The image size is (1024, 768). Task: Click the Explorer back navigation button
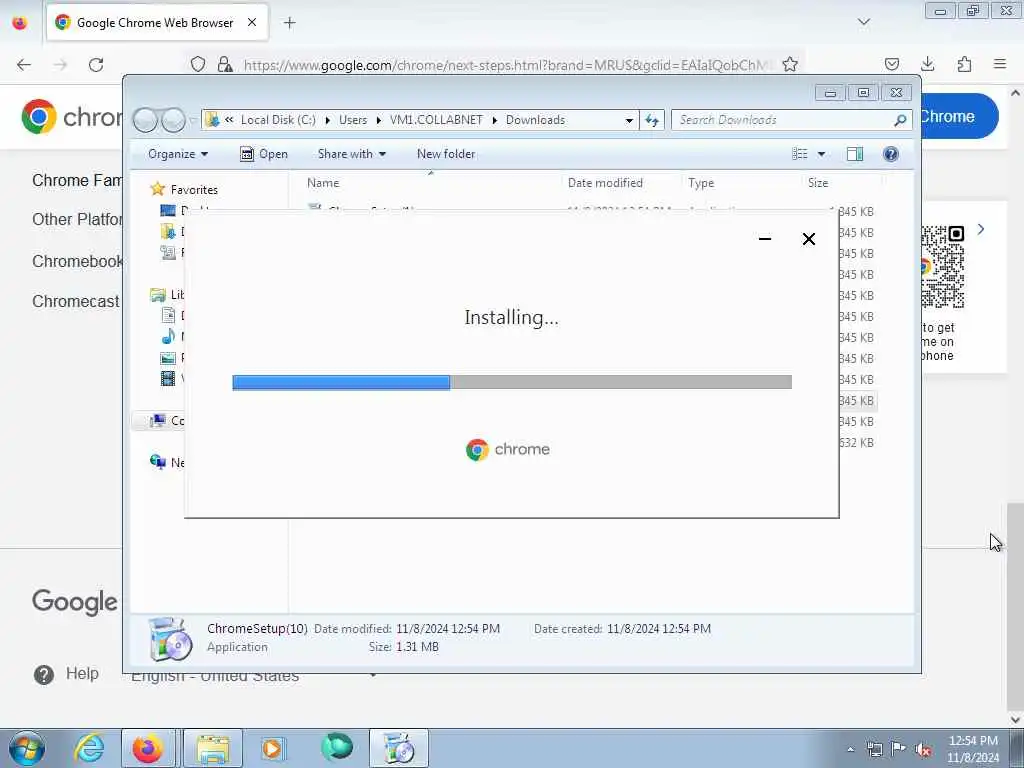tap(146, 120)
